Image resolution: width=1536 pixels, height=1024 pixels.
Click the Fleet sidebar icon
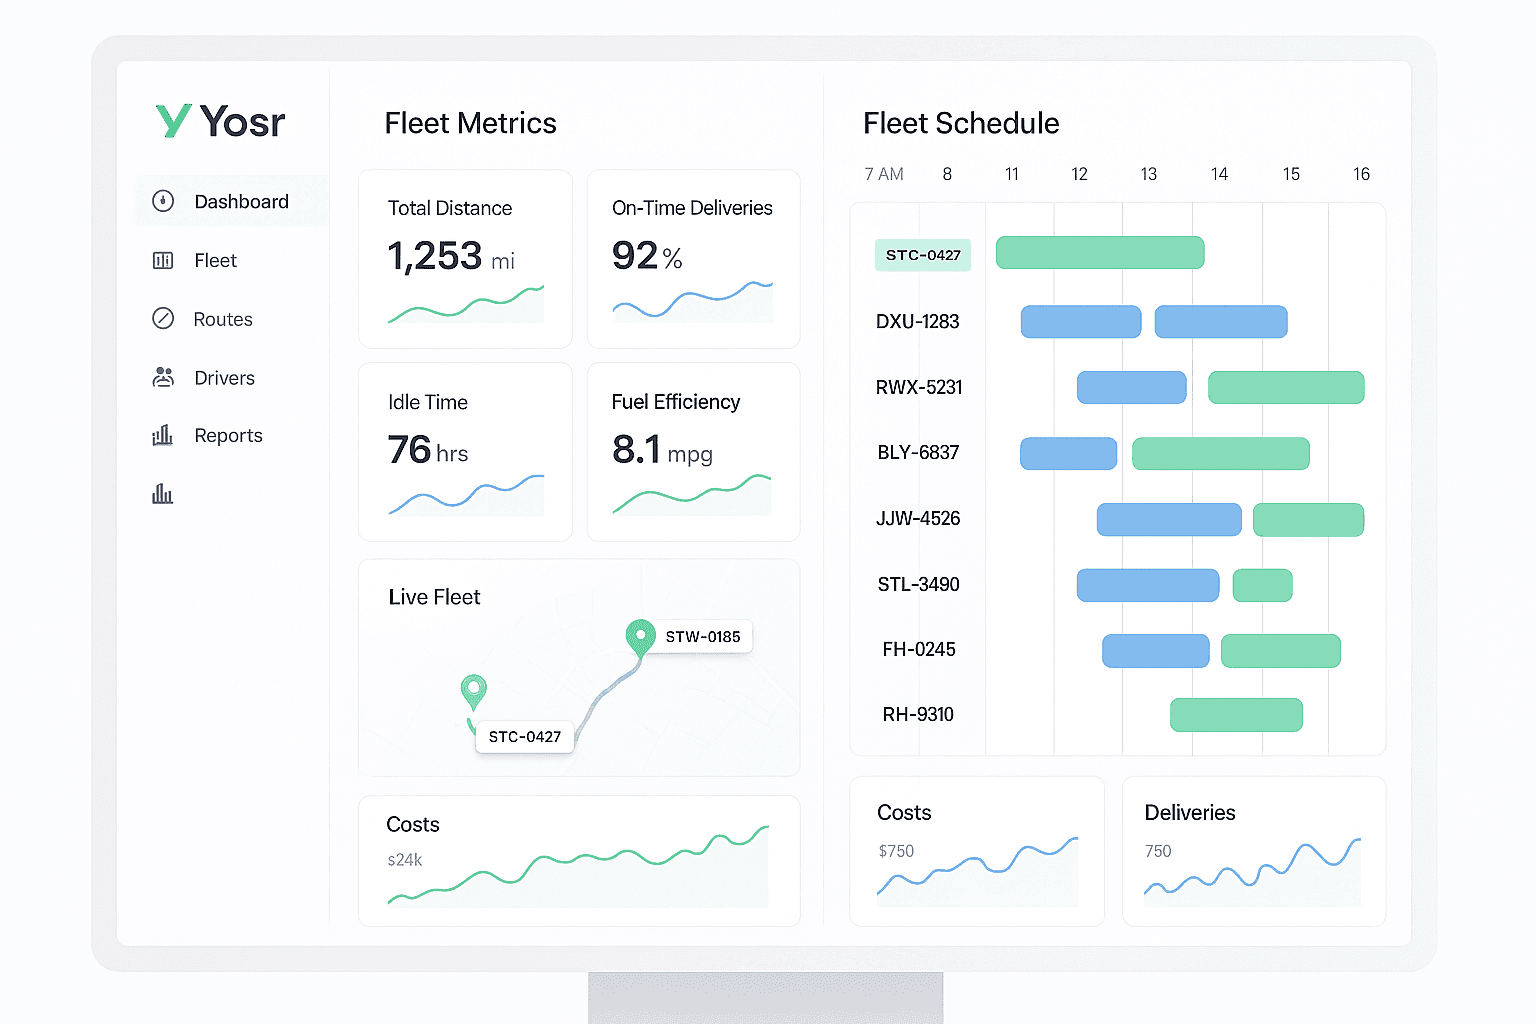click(163, 261)
